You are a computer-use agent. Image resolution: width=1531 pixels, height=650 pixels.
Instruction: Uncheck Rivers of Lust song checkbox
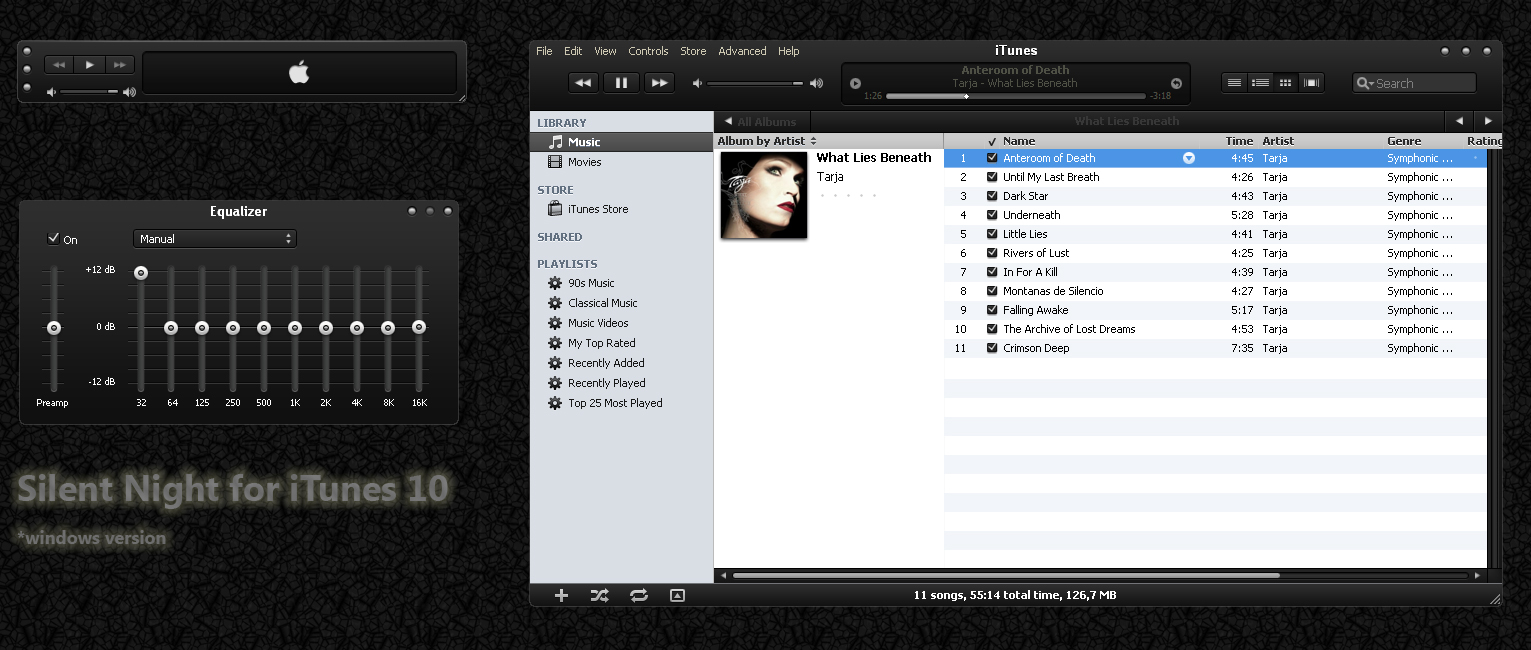tap(992, 253)
